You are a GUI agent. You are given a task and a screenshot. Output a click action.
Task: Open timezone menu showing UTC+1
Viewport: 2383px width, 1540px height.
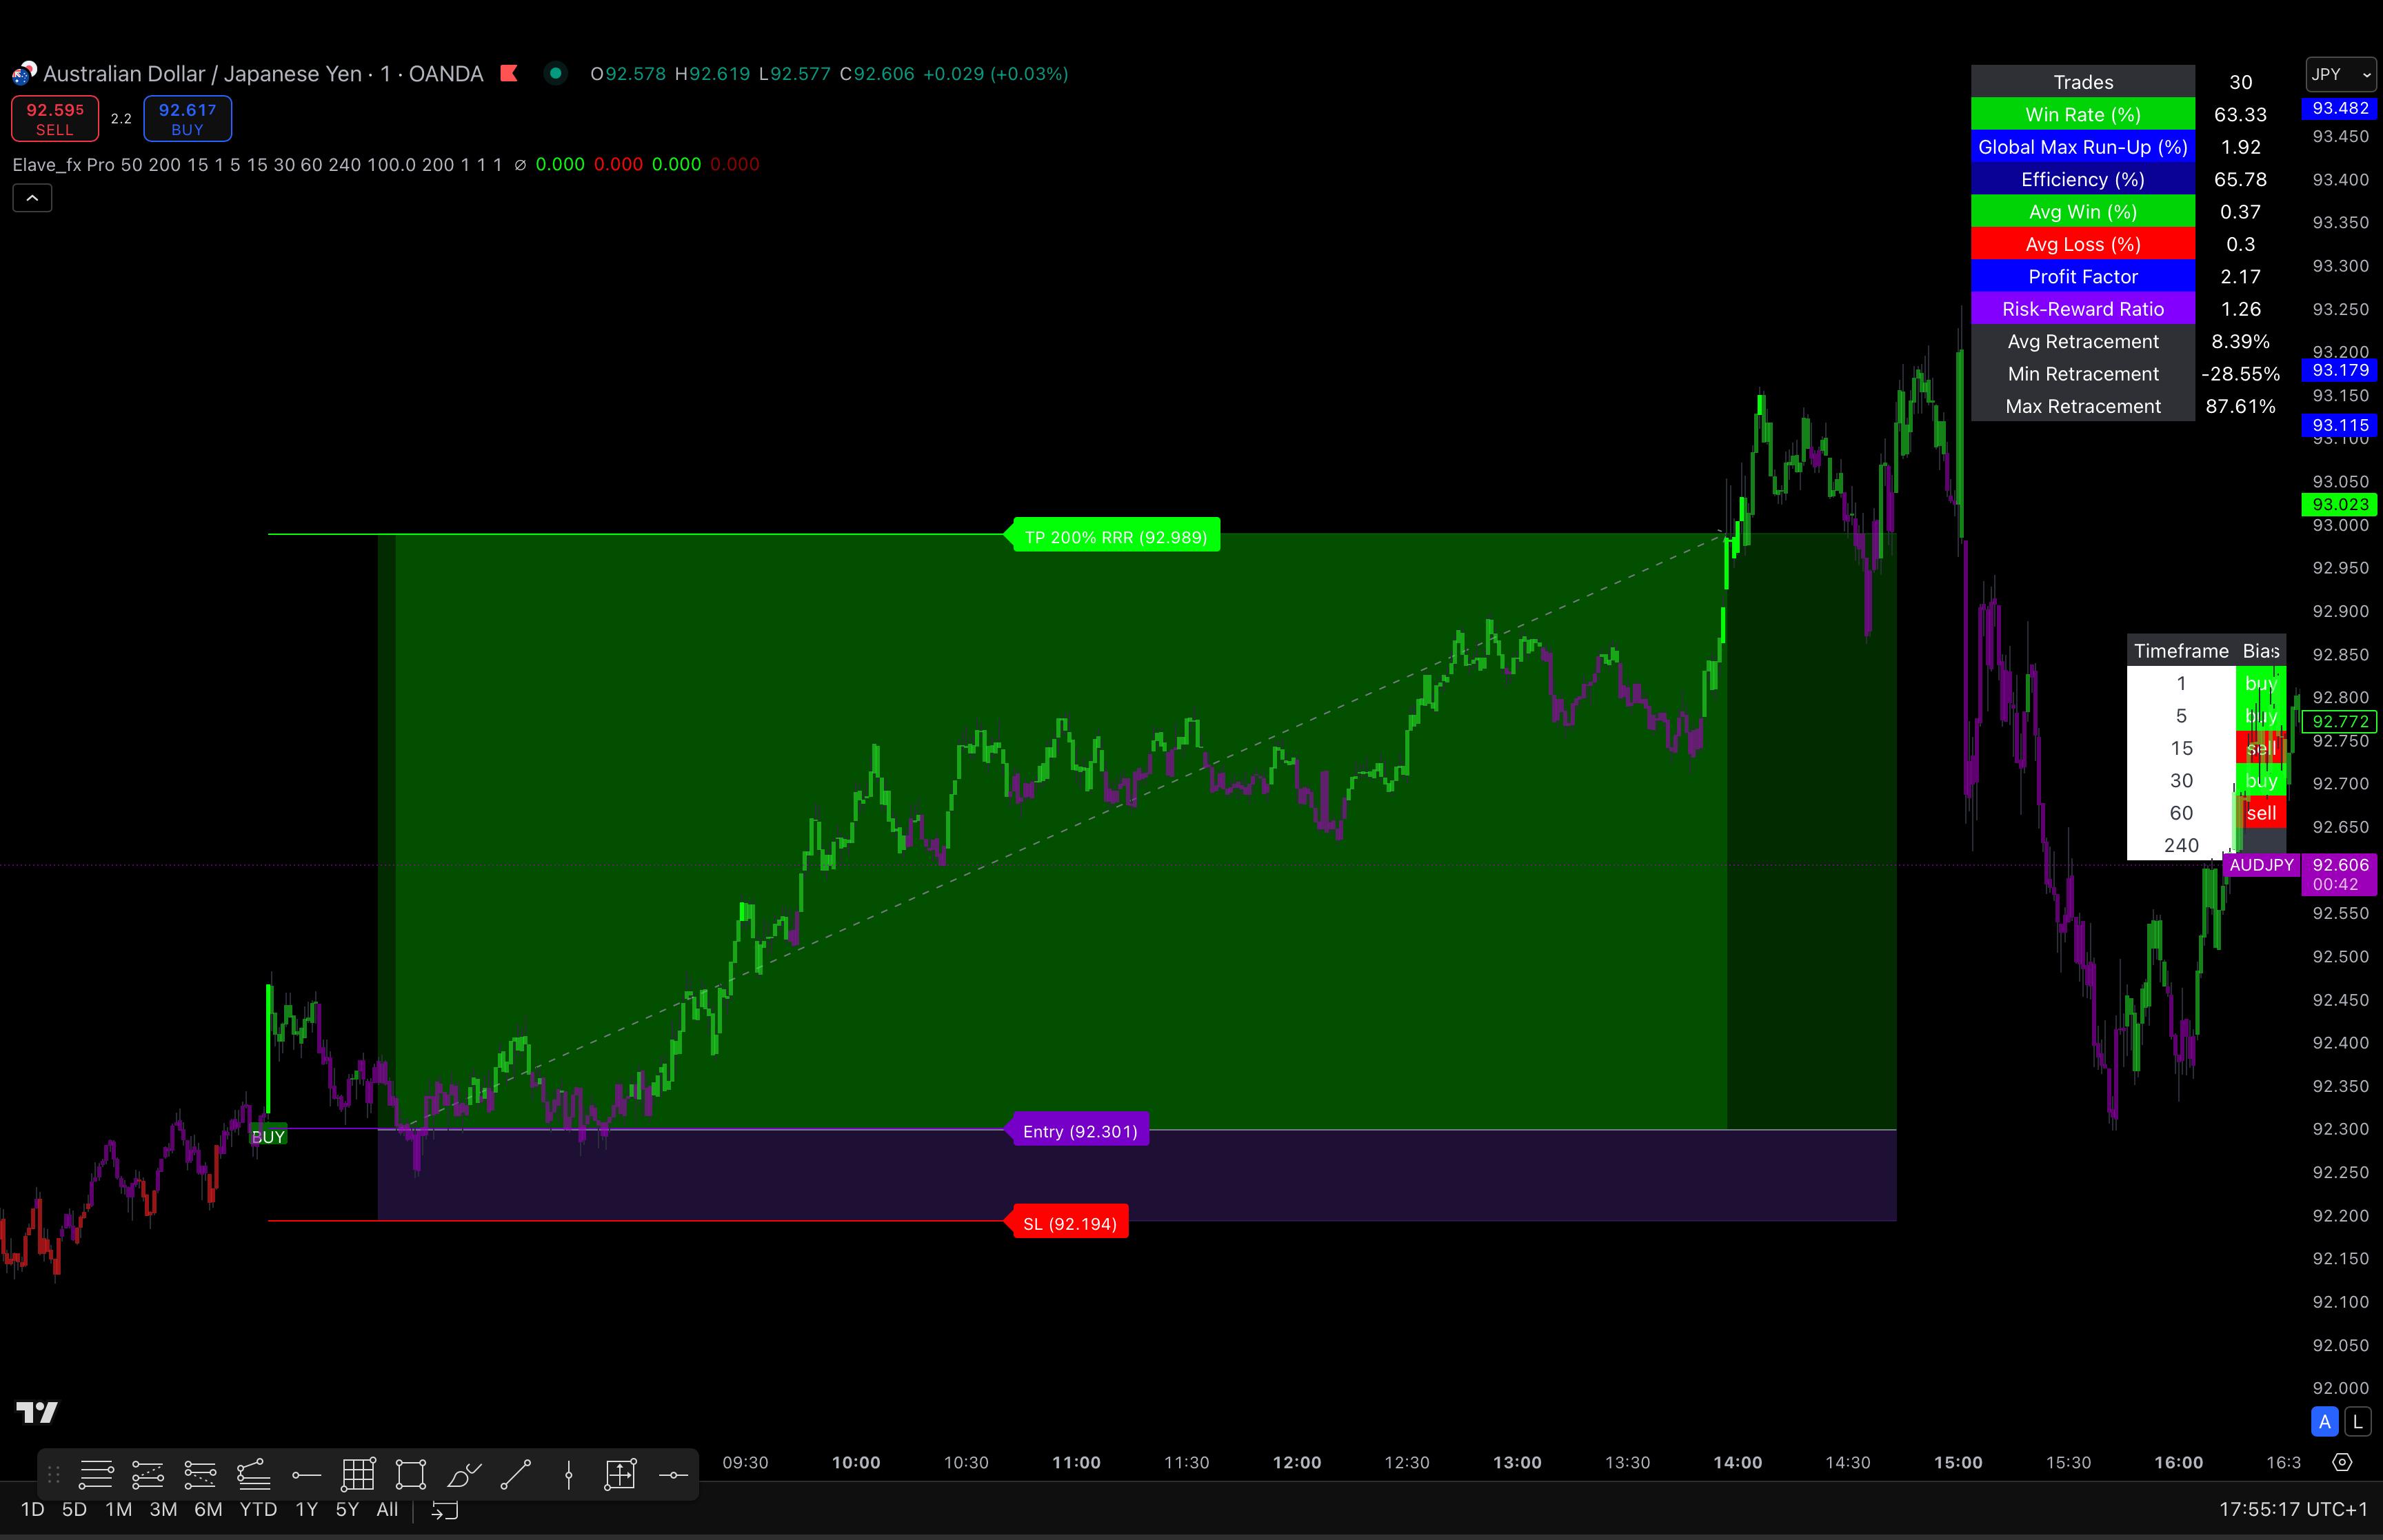[2293, 1509]
